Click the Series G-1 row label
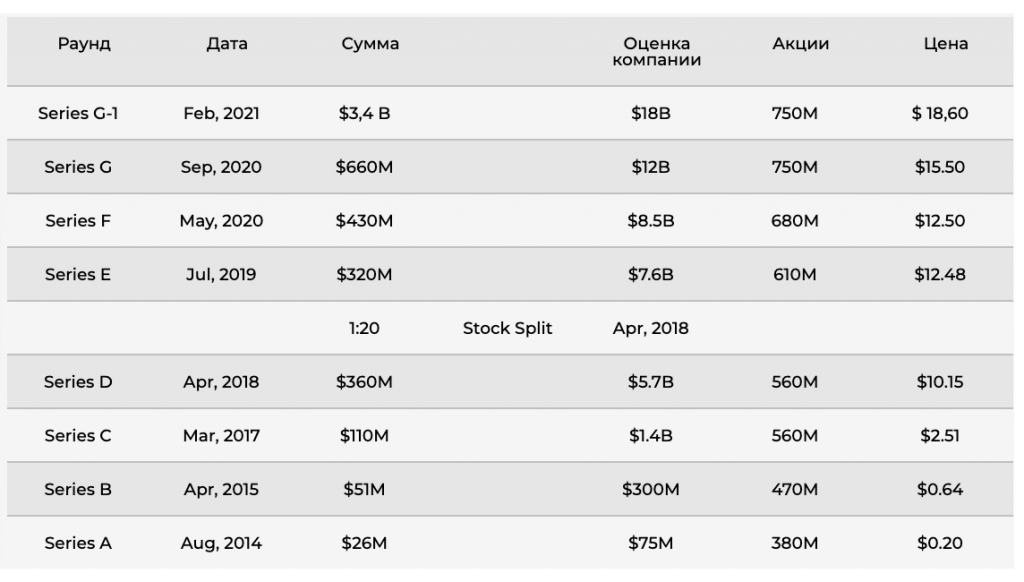Viewport: 1024px width, 582px height. pyautogui.click(x=78, y=113)
